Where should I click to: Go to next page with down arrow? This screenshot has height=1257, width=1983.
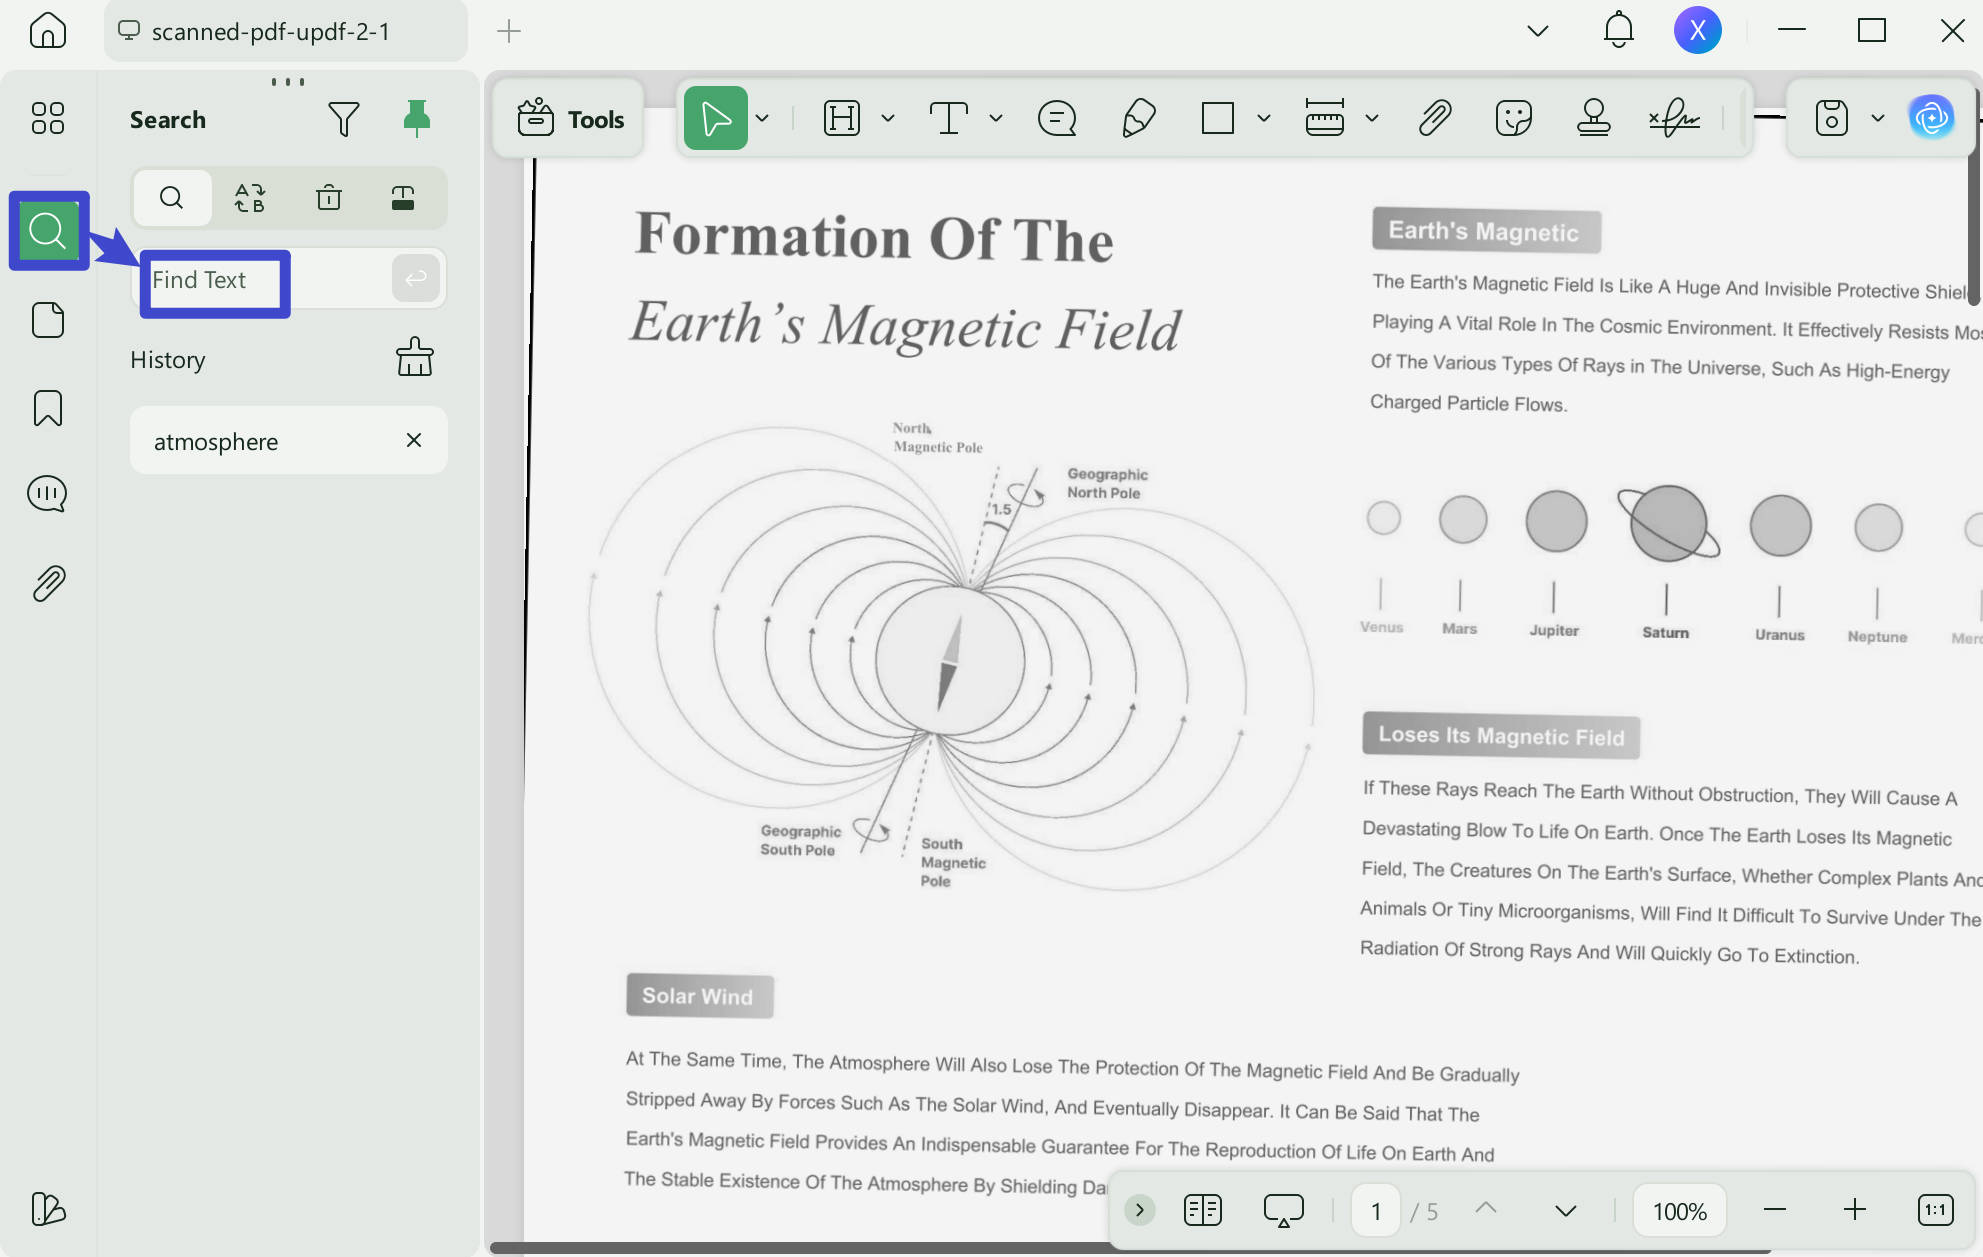point(1566,1210)
